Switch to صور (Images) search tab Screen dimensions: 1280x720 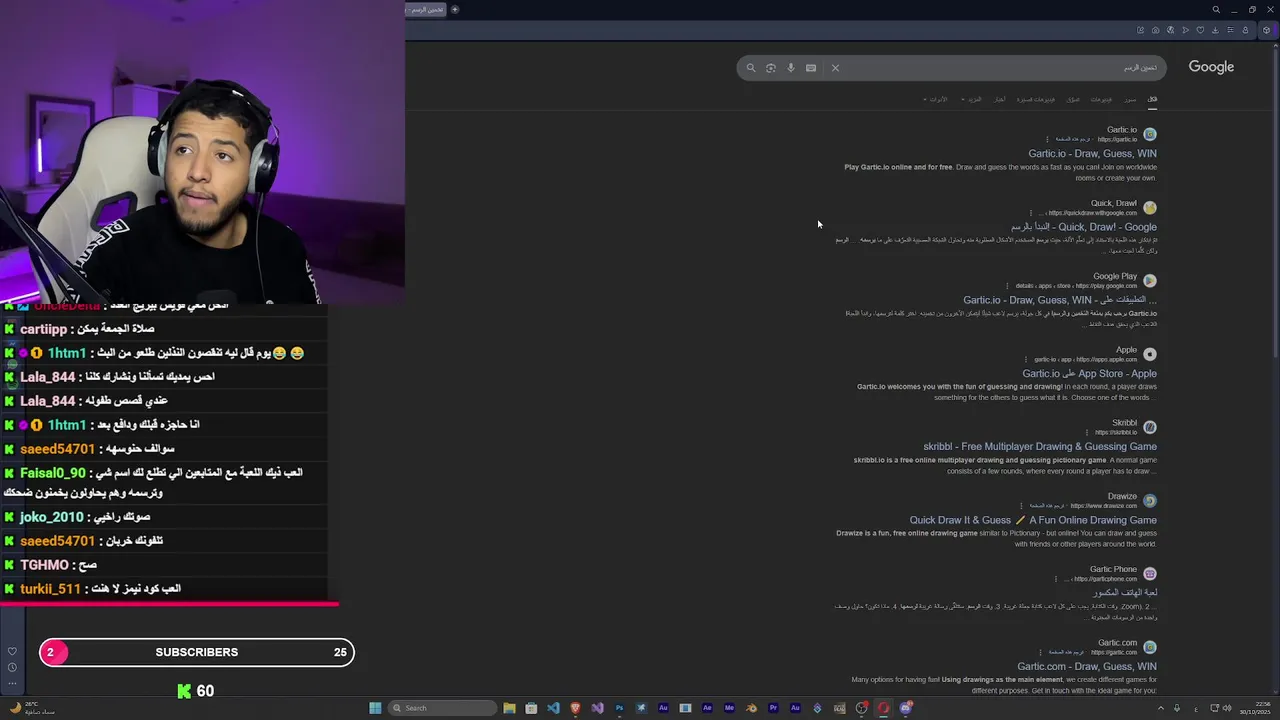[1129, 99]
